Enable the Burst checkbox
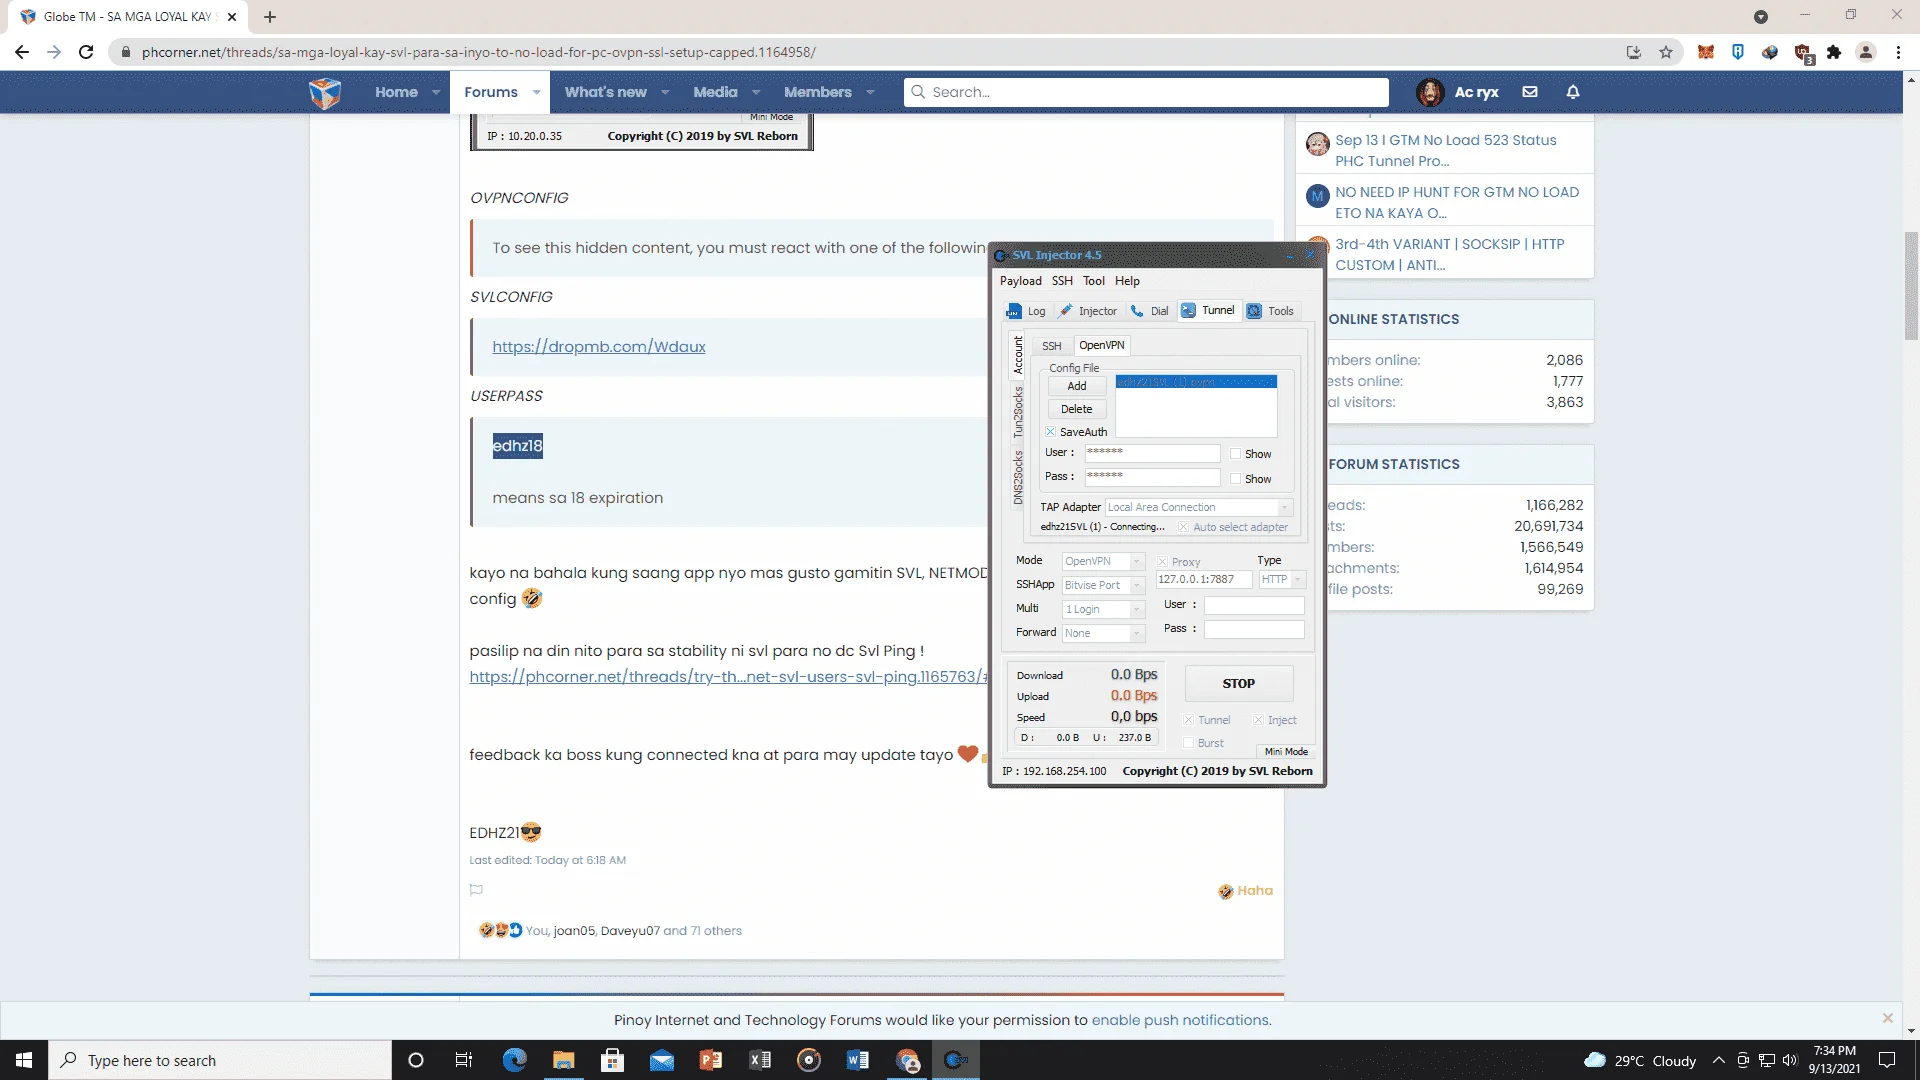 [x=1189, y=743]
